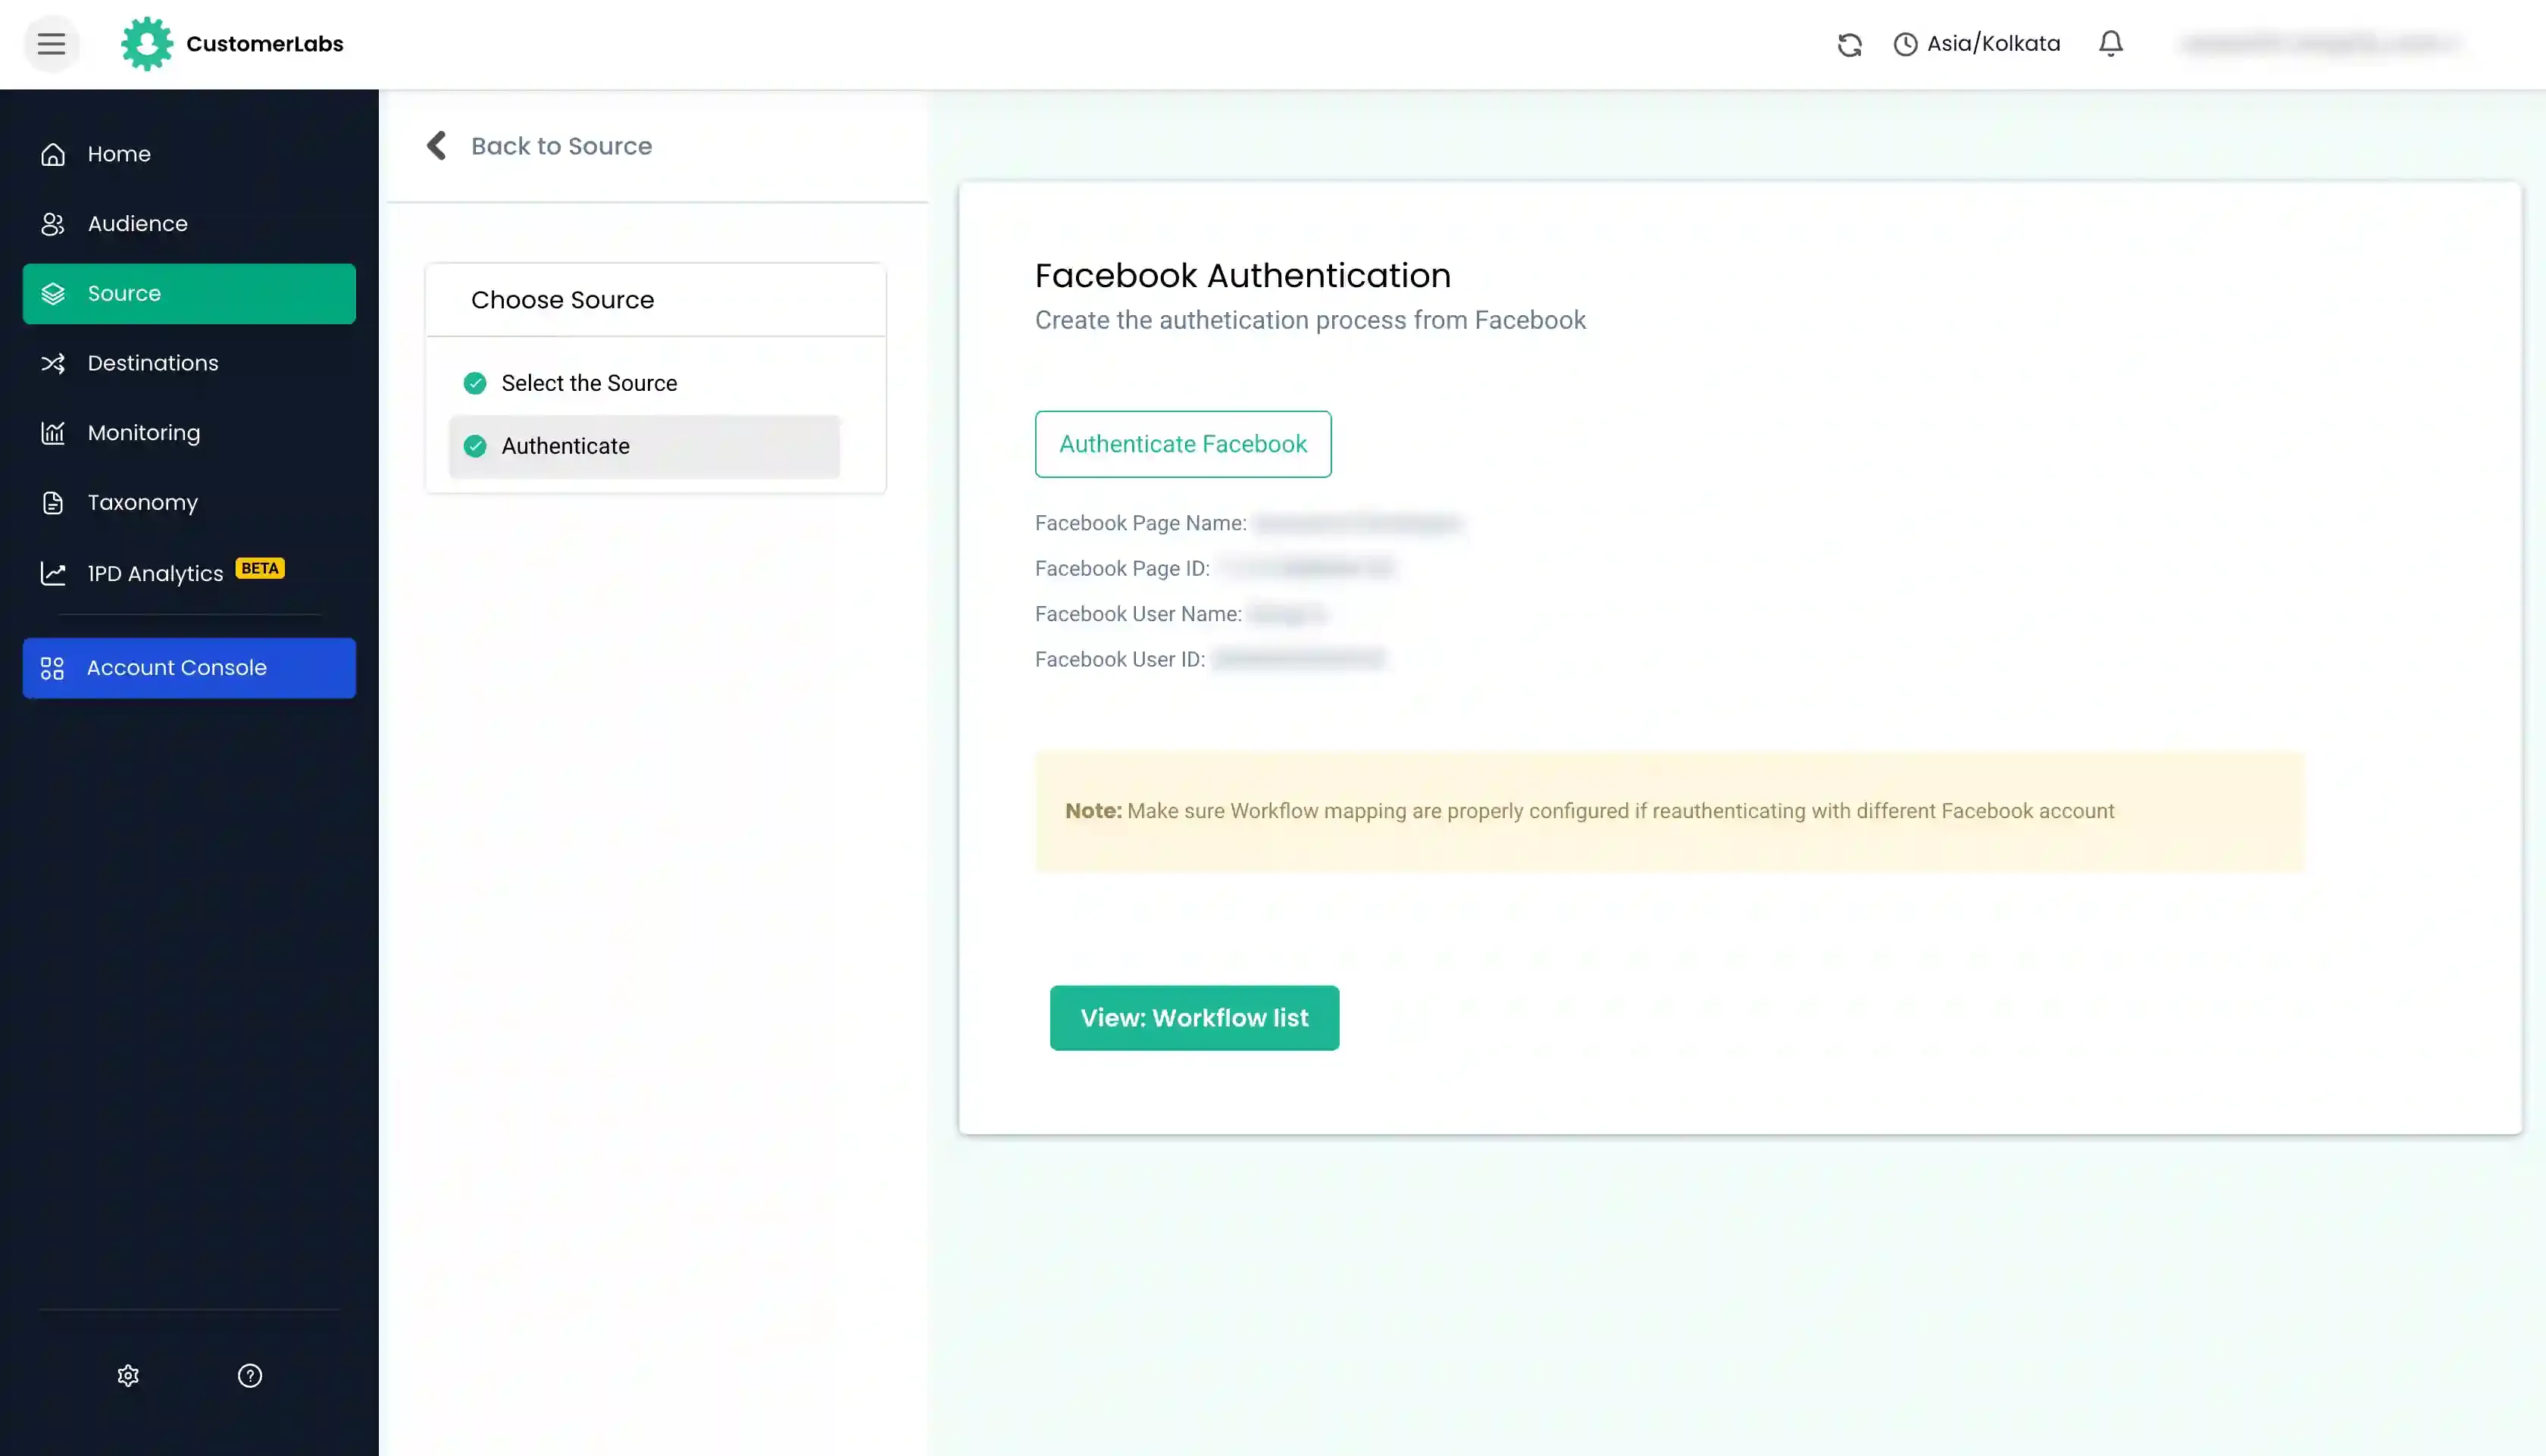
Task: Click the Destinations shuffle icon
Action: click(x=53, y=363)
